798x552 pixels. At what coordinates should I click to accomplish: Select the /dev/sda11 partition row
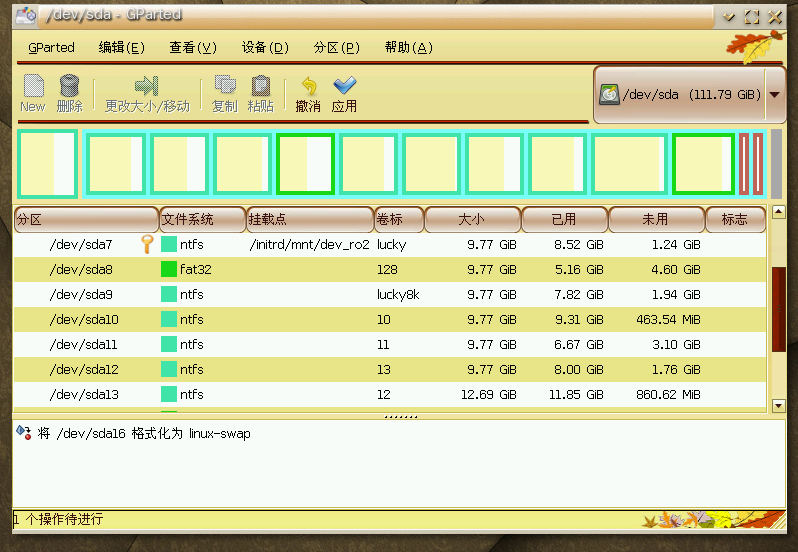pyautogui.click(x=390, y=344)
